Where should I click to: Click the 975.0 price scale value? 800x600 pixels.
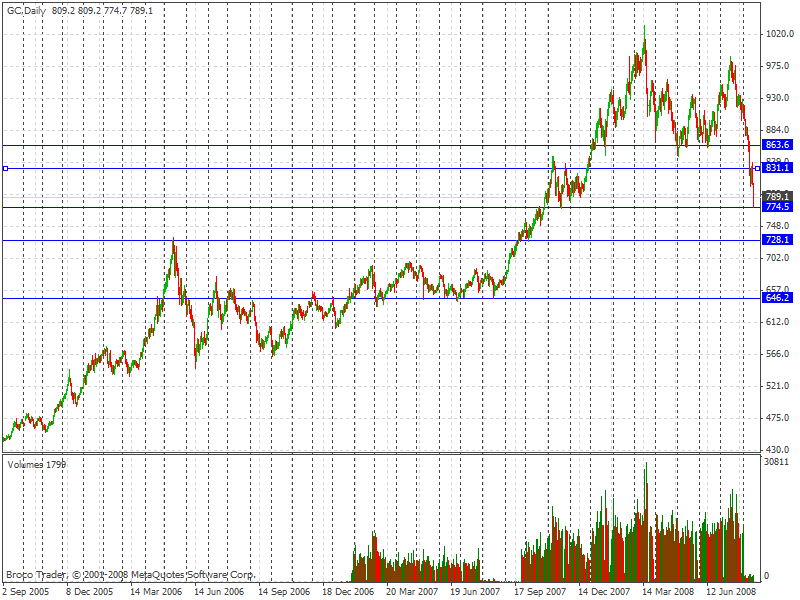coord(778,66)
